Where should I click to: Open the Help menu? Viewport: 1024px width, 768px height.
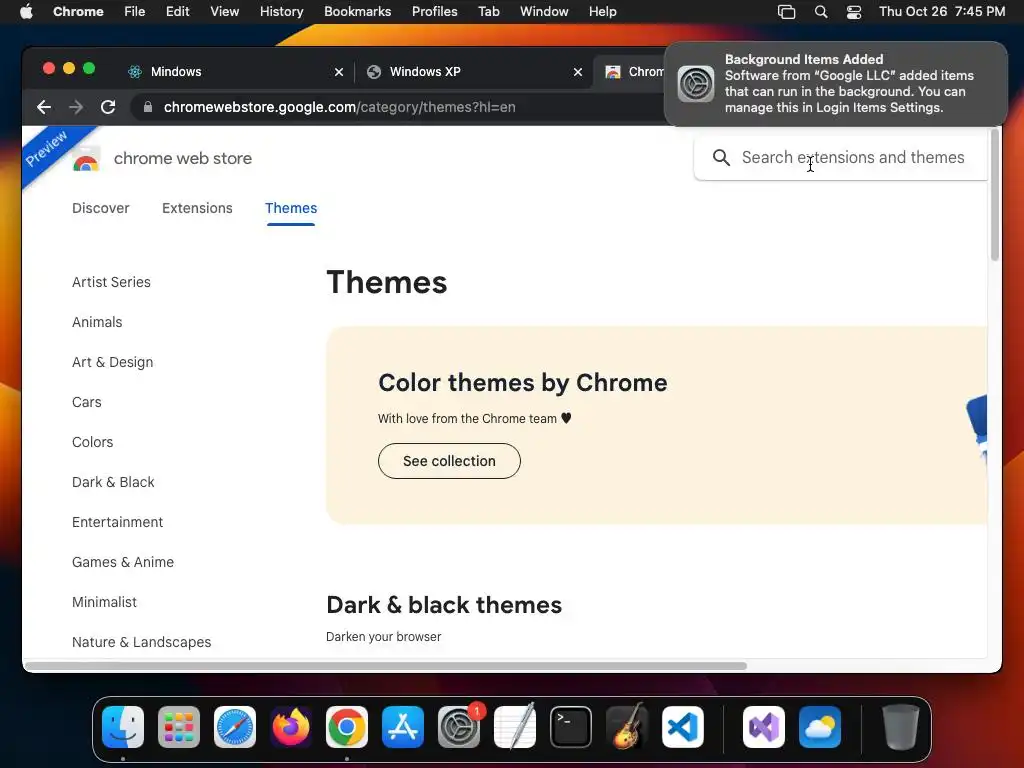pyautogui.click(x=602, y=12)
